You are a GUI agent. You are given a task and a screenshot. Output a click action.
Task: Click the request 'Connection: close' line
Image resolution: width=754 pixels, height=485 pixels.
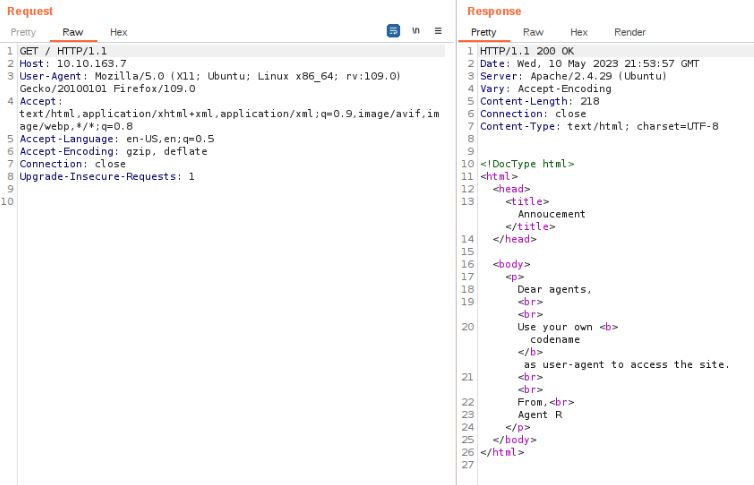click(x=73, y=164)
